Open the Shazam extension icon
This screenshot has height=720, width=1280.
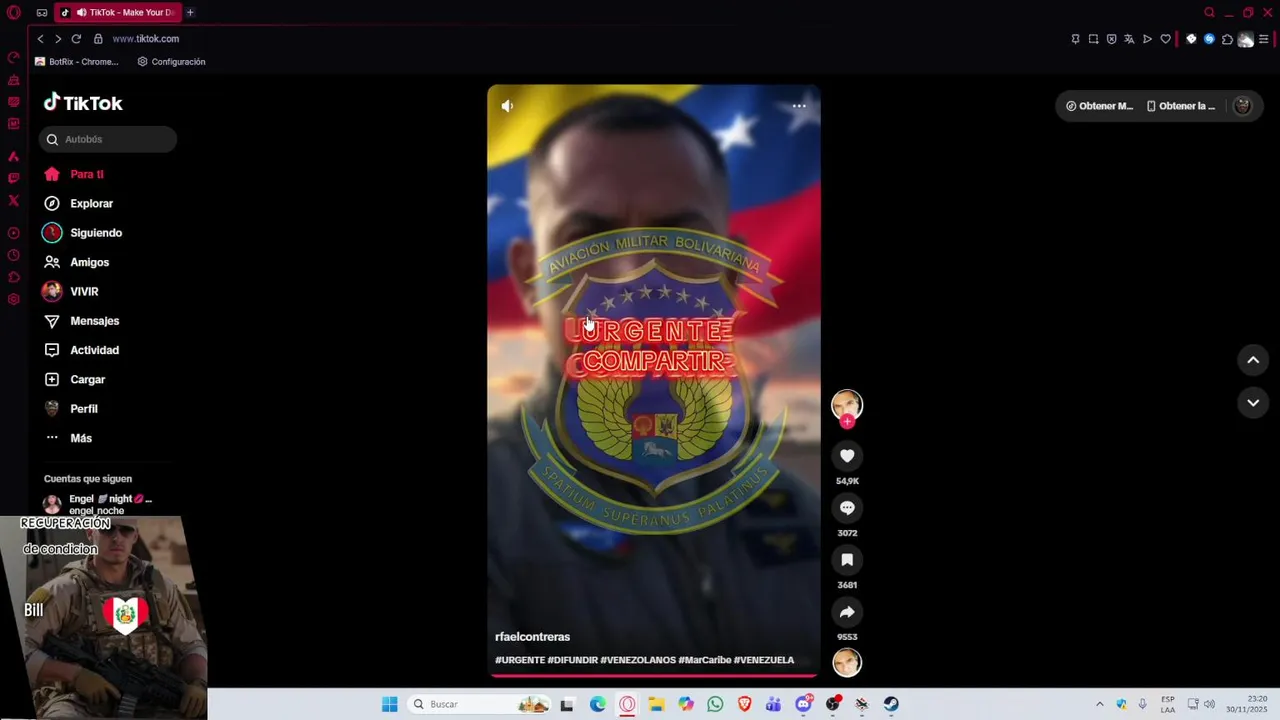1209,39
